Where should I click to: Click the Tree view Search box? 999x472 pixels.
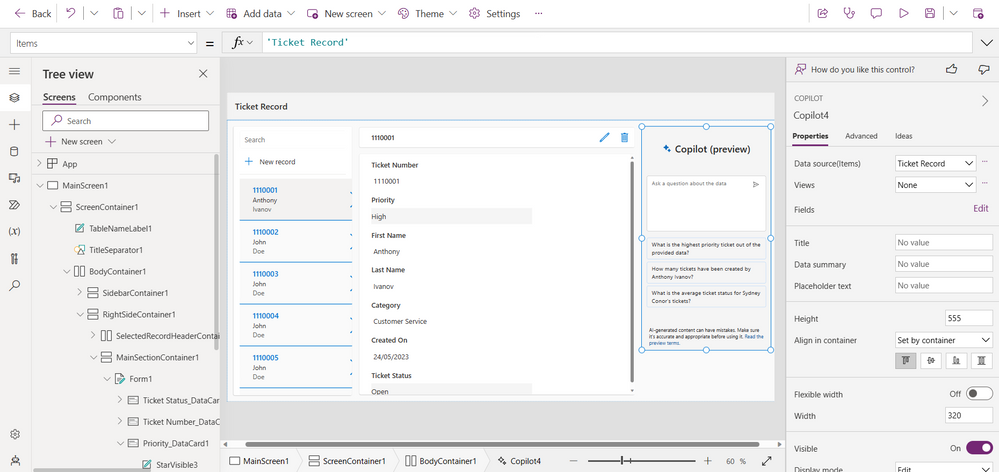(x=126, y=120)
